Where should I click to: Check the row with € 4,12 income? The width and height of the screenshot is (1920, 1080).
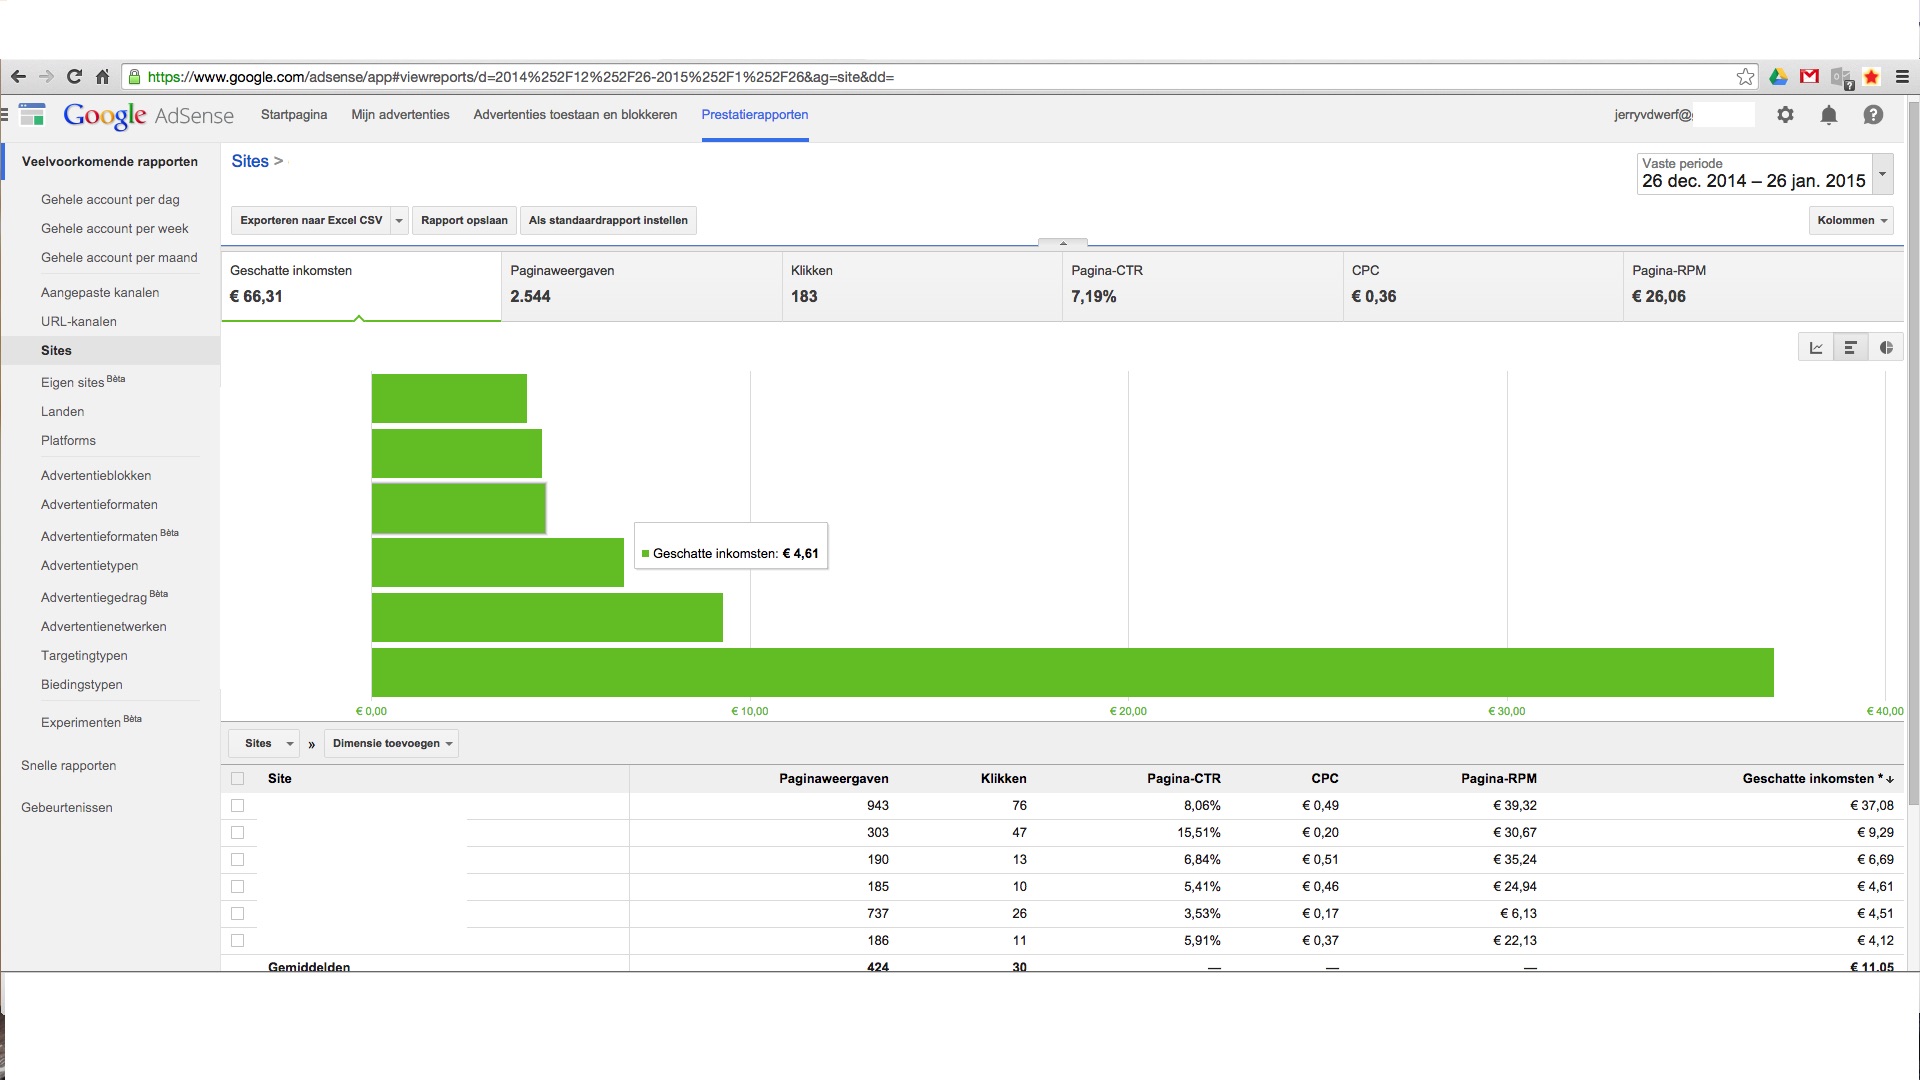(237, 941)
